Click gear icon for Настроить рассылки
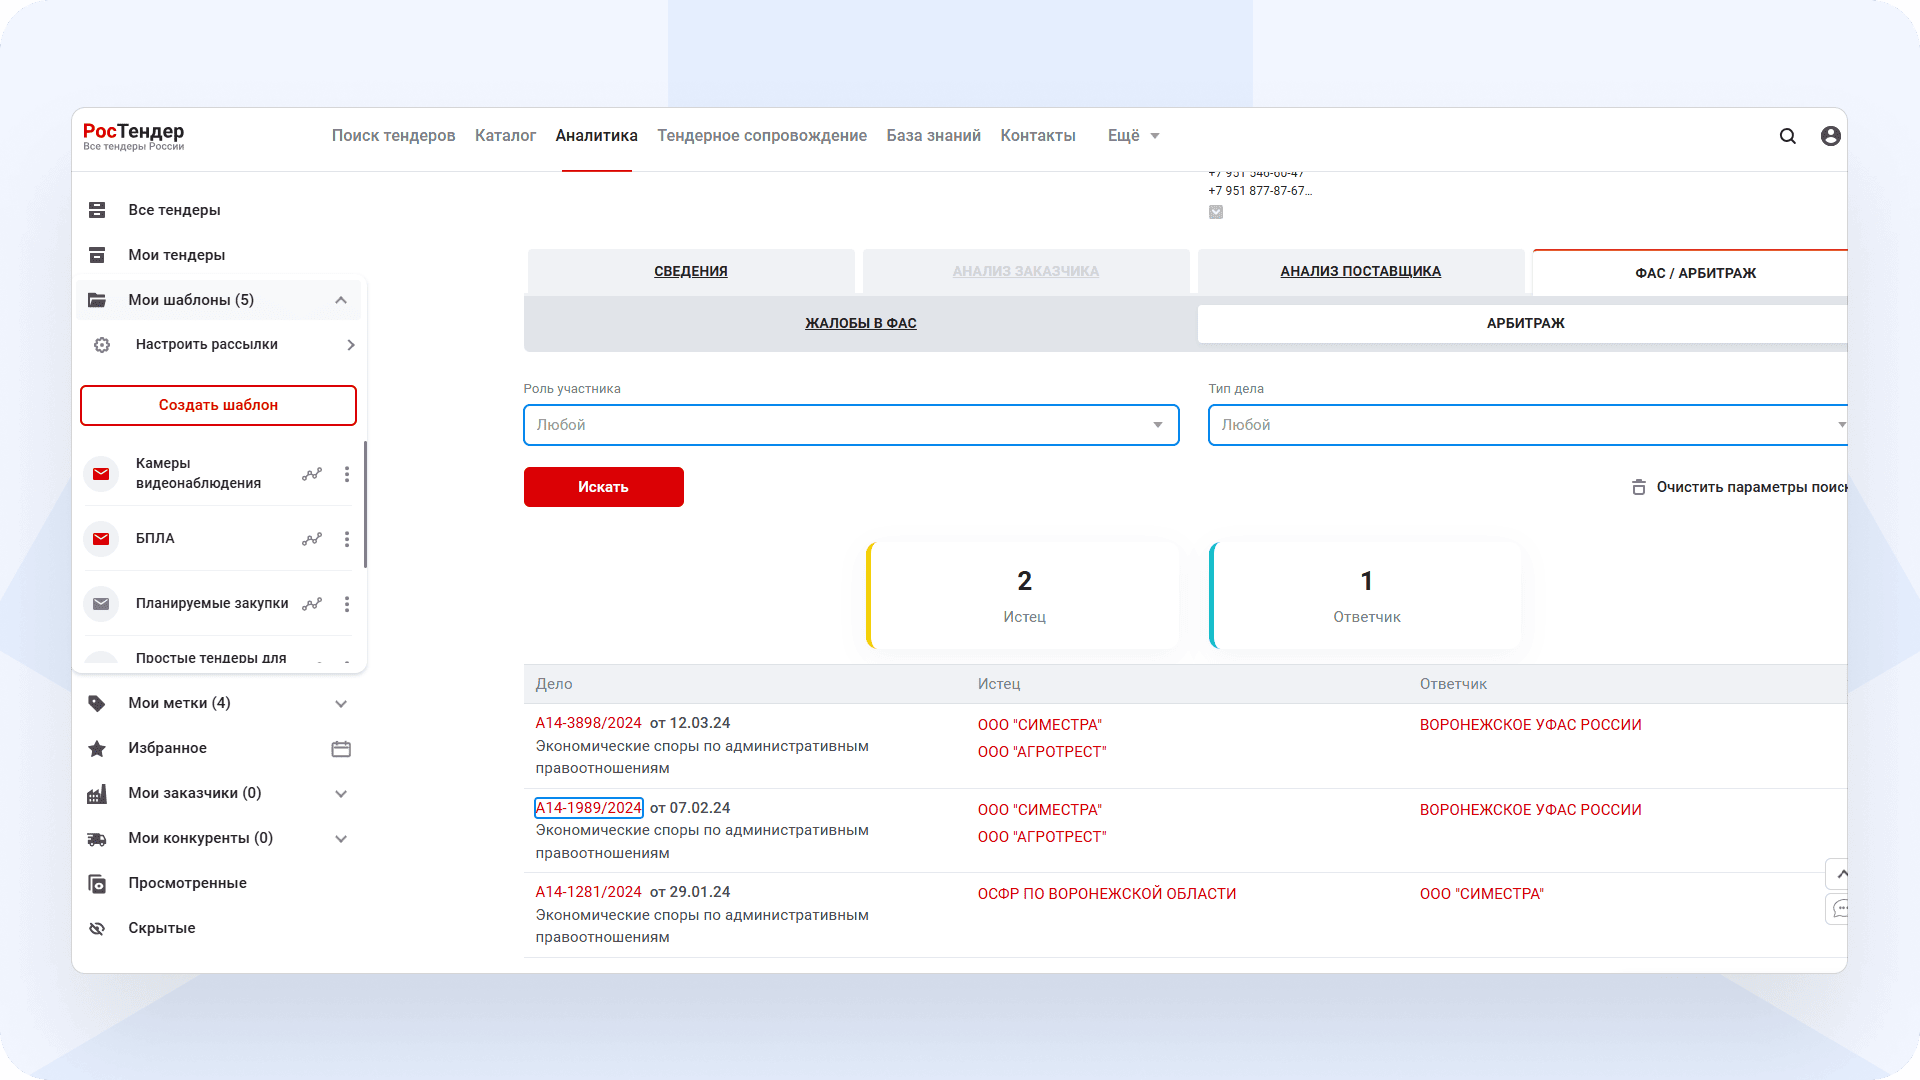1920x1080 pixels. tap(102, 345)
